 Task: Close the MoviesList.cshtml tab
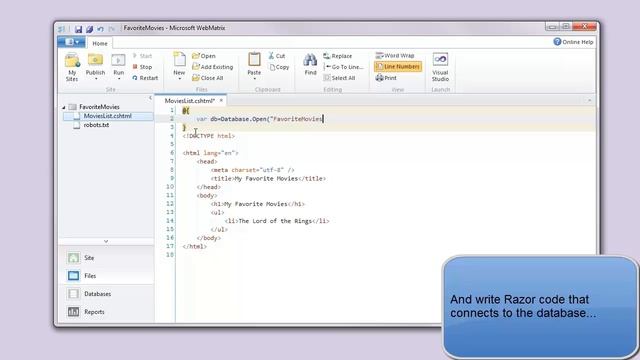point(221,100)
